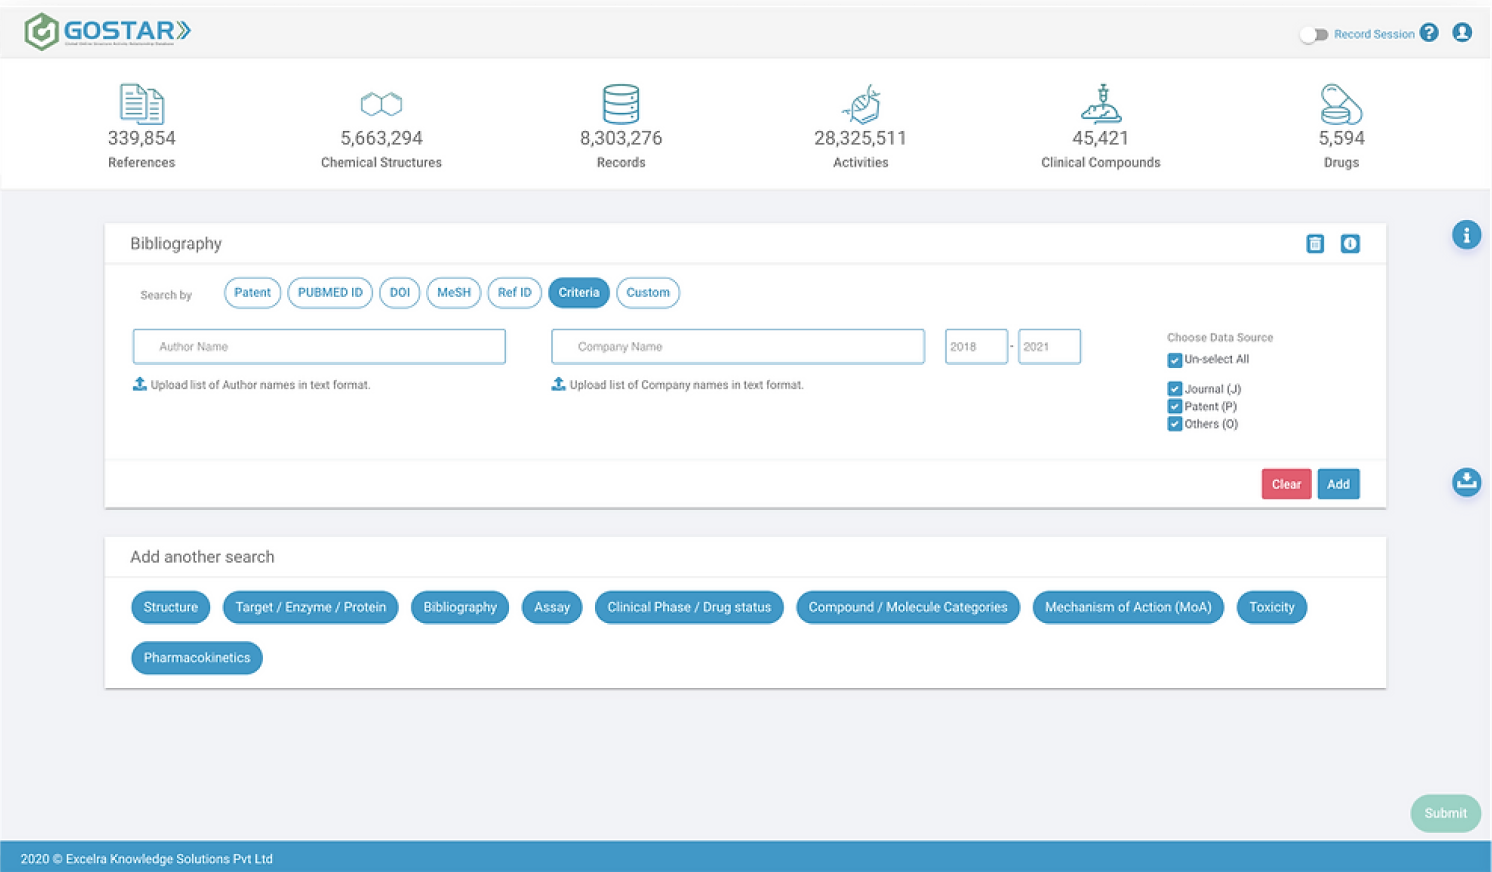Click the floating download icon
The height and width of the screenshot is (872, 1492).
coord(1466,482)
